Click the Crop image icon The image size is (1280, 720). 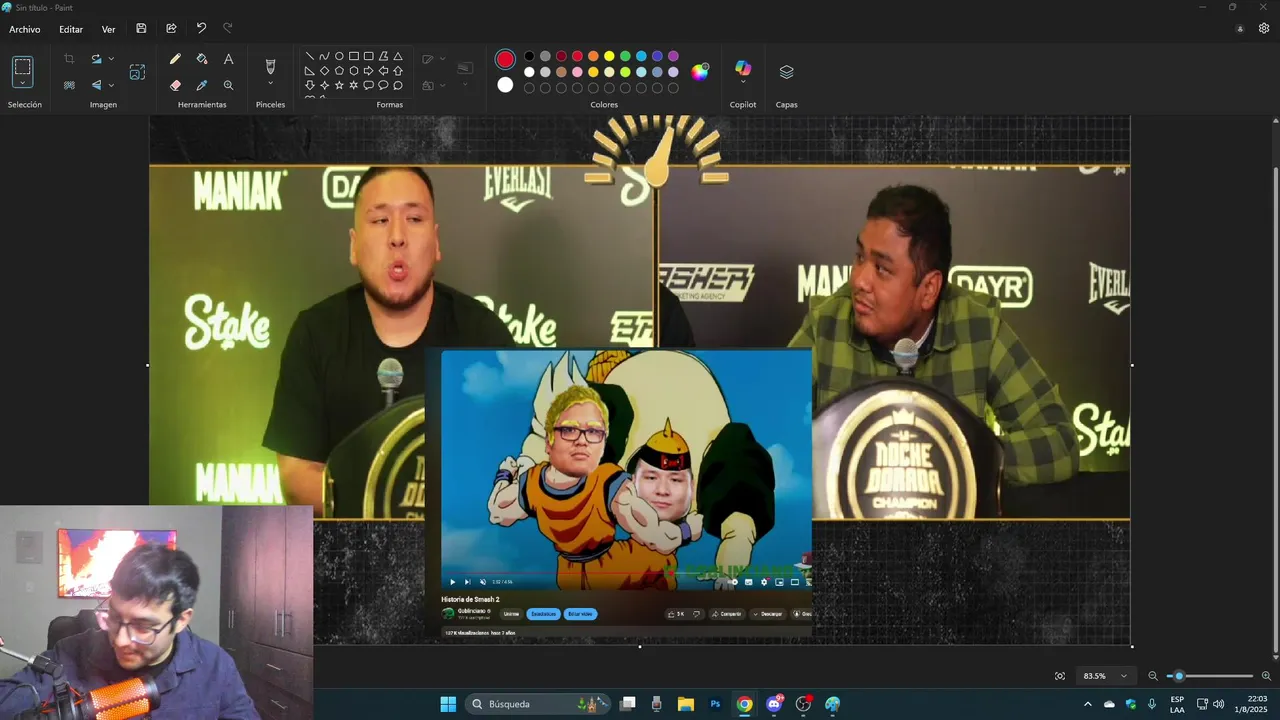click(x=69, y=59)
